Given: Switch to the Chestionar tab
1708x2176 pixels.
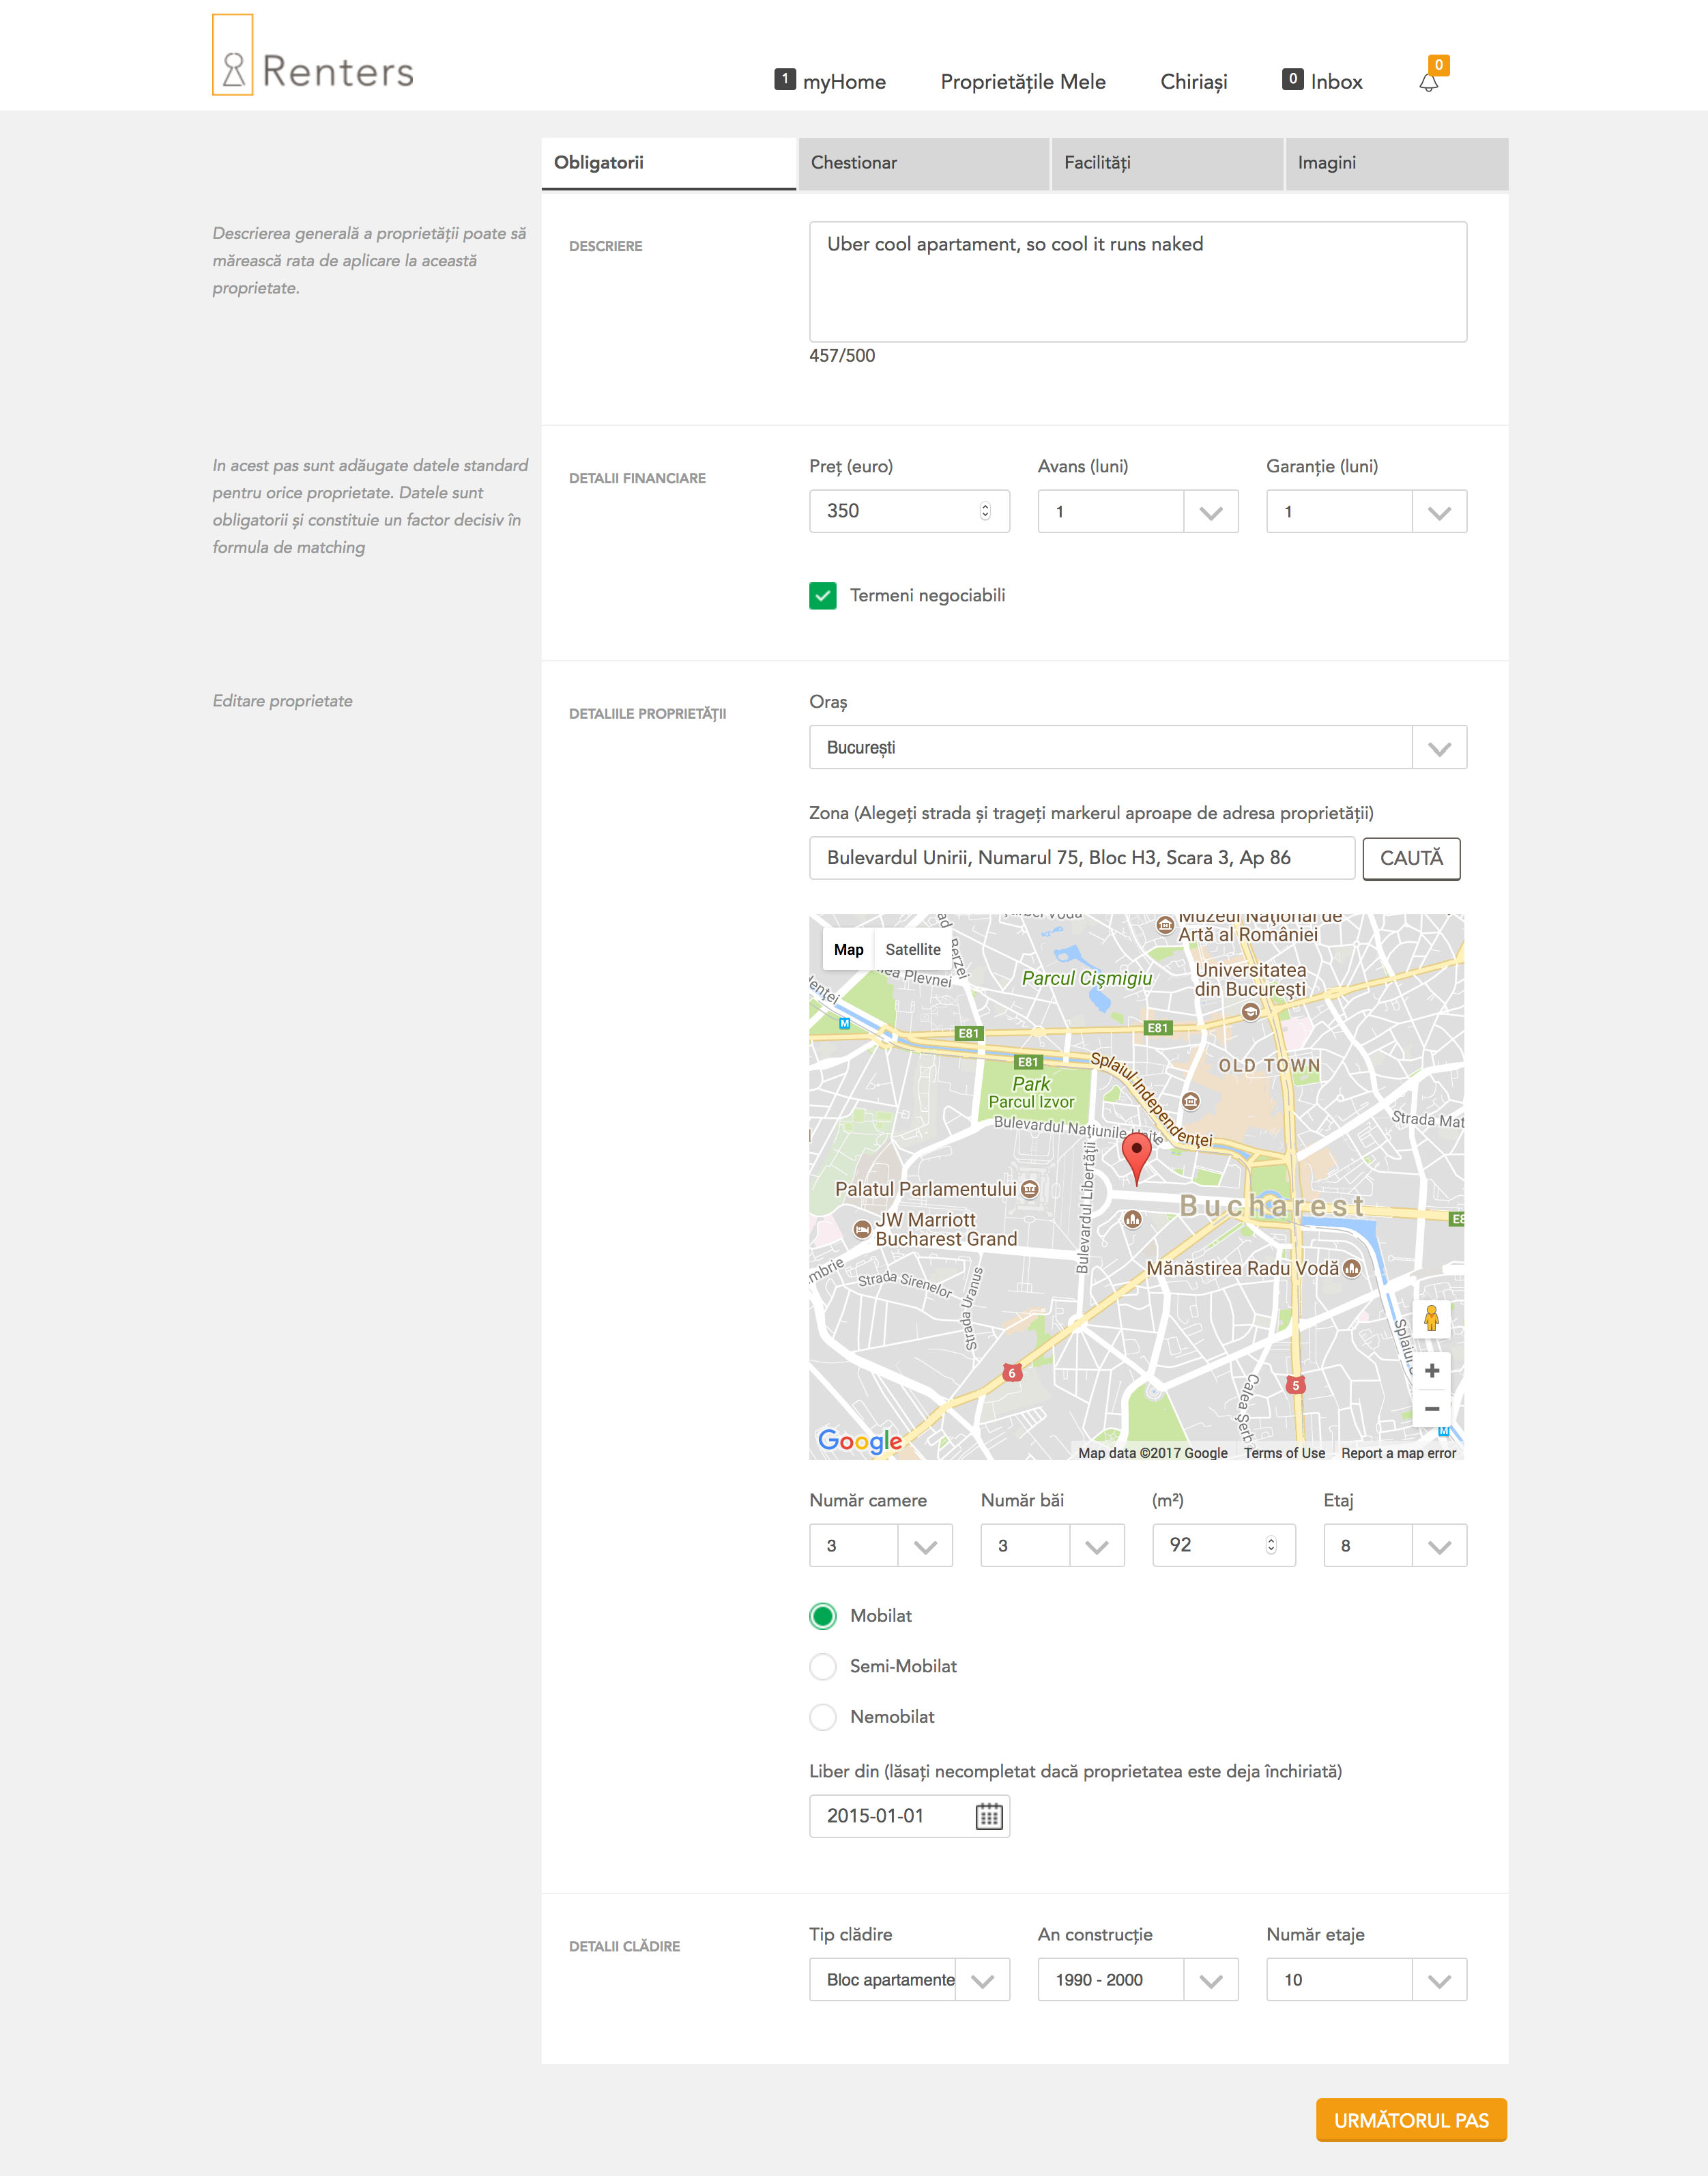Looking at the screenshot, I should click(x=922, y=163).
